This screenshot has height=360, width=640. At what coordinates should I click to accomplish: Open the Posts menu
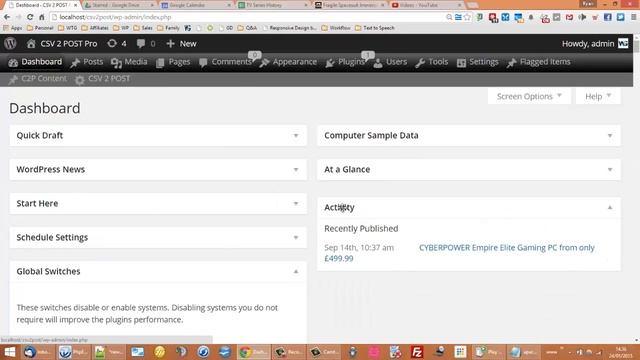click(x=87, y=62)
